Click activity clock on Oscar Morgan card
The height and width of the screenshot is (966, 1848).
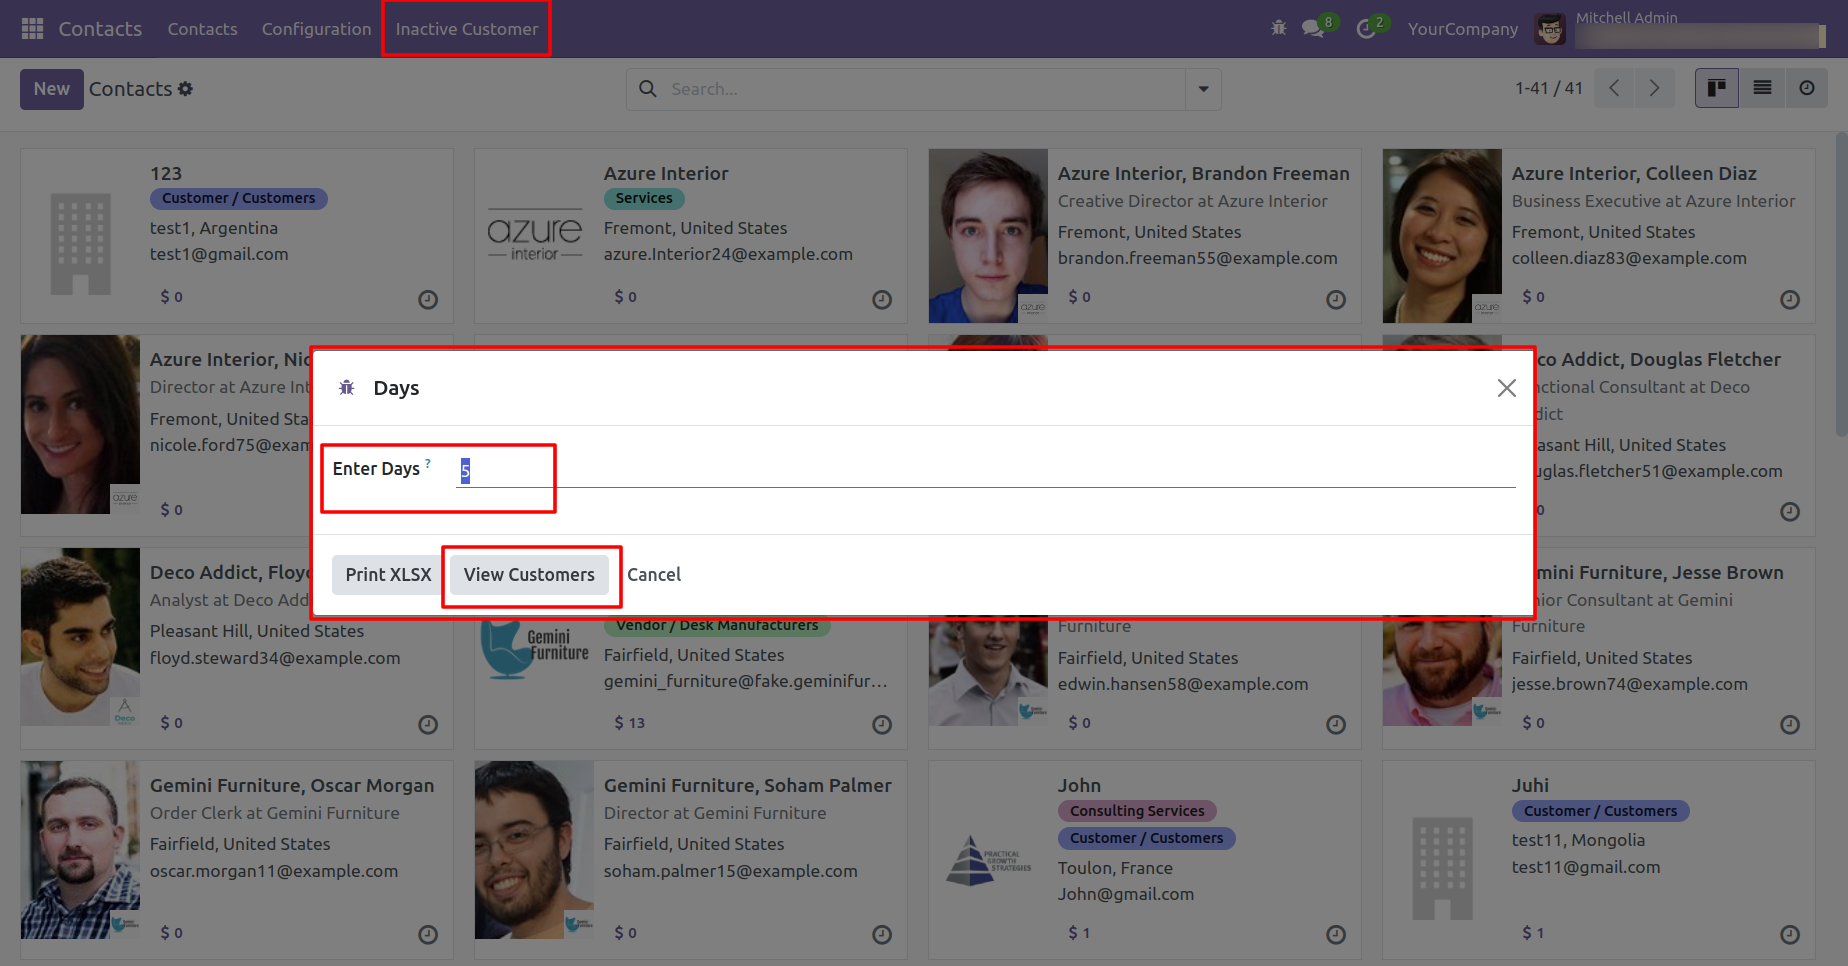428,935
